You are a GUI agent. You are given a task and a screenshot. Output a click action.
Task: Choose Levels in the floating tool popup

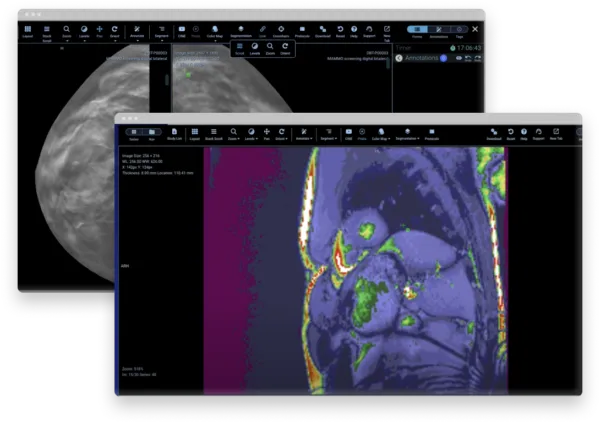[255, 49]
